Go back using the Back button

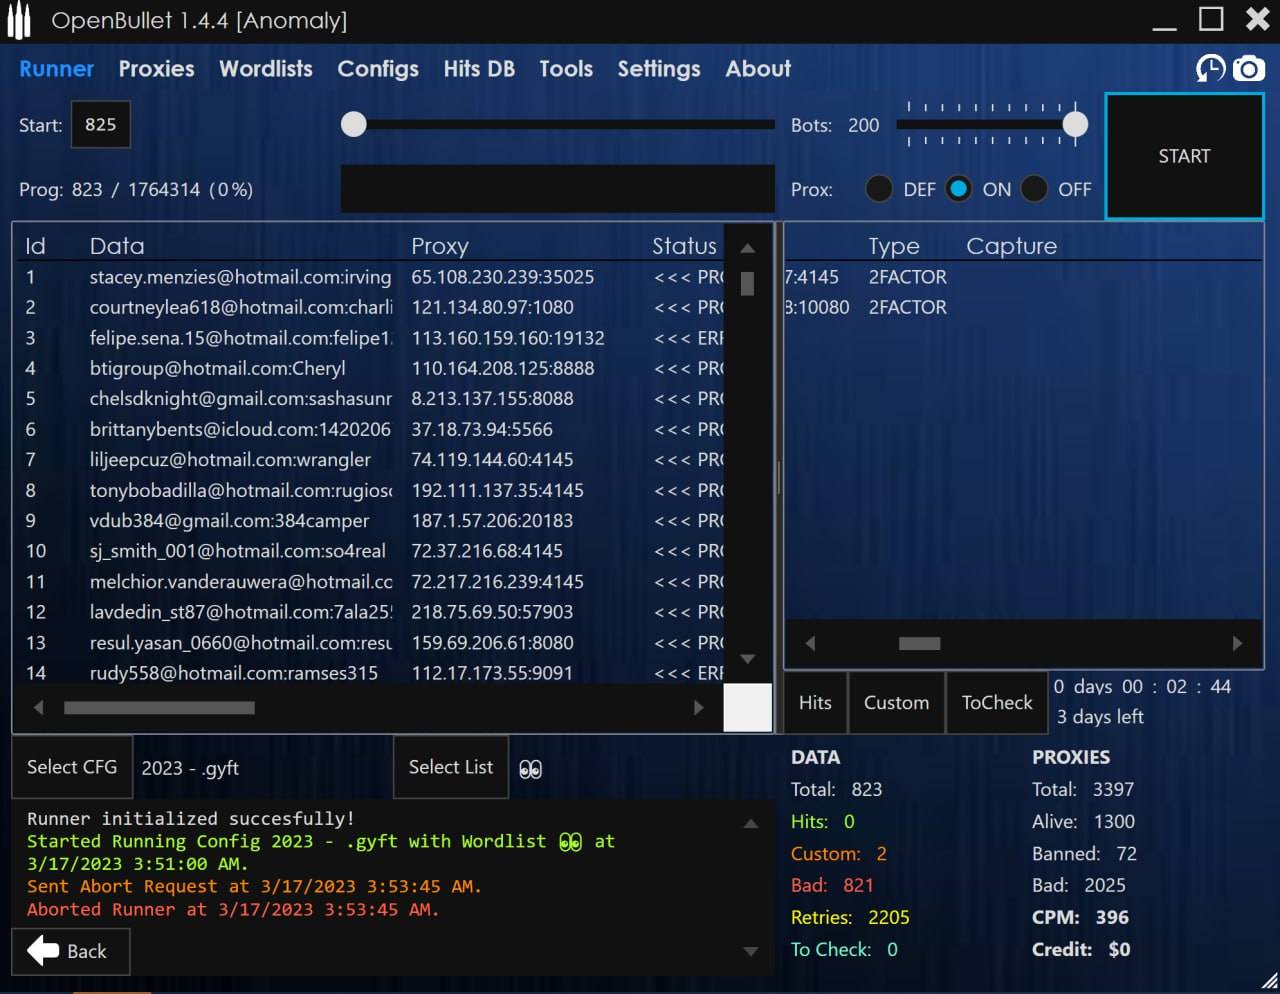point(70,951)
